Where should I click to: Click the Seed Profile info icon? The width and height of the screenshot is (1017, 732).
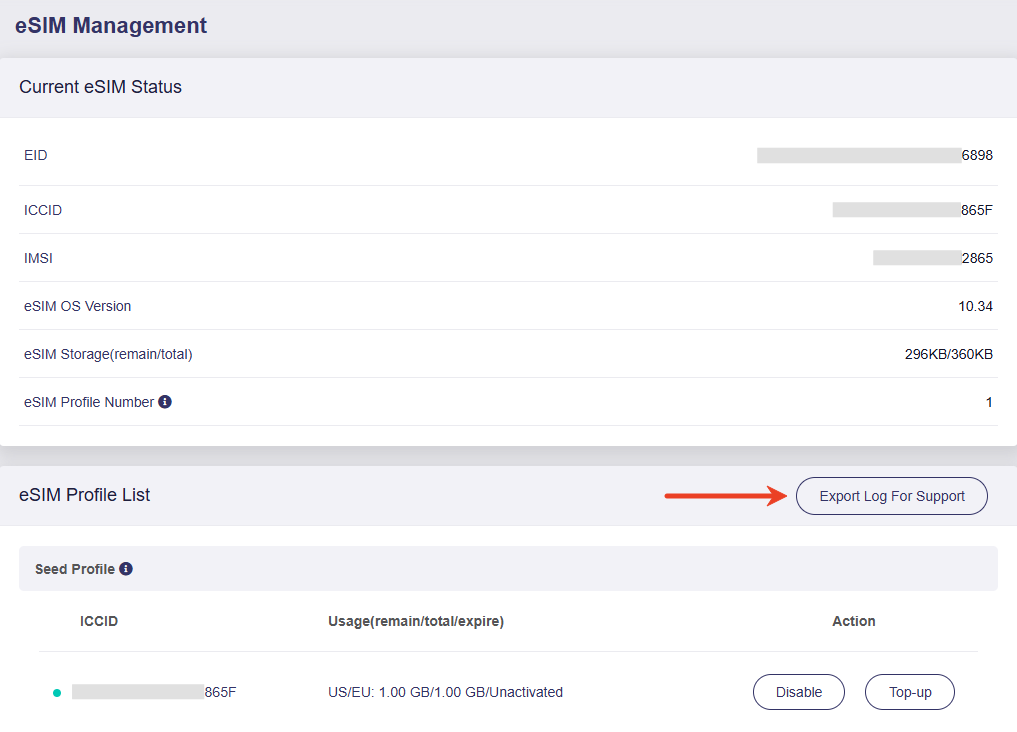tap(126, 569)
